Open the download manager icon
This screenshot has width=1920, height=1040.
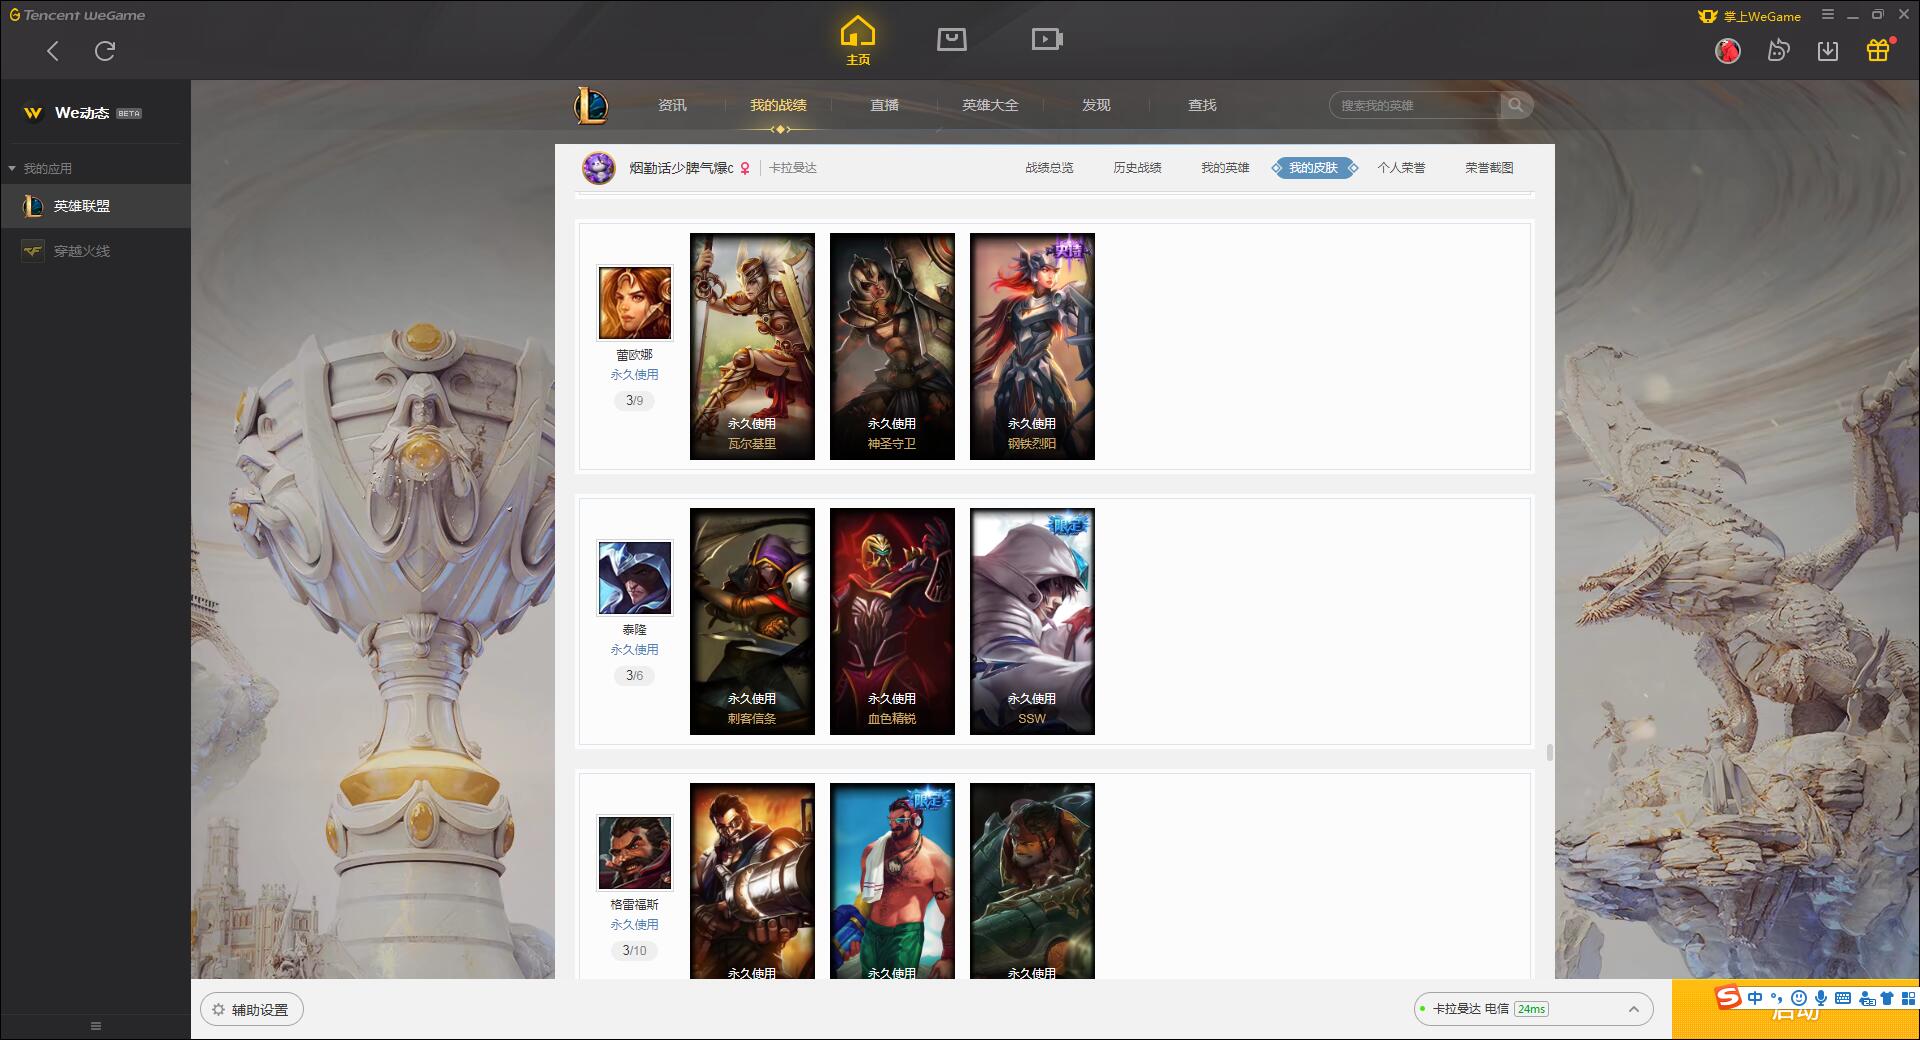(x=1828, y=50)
